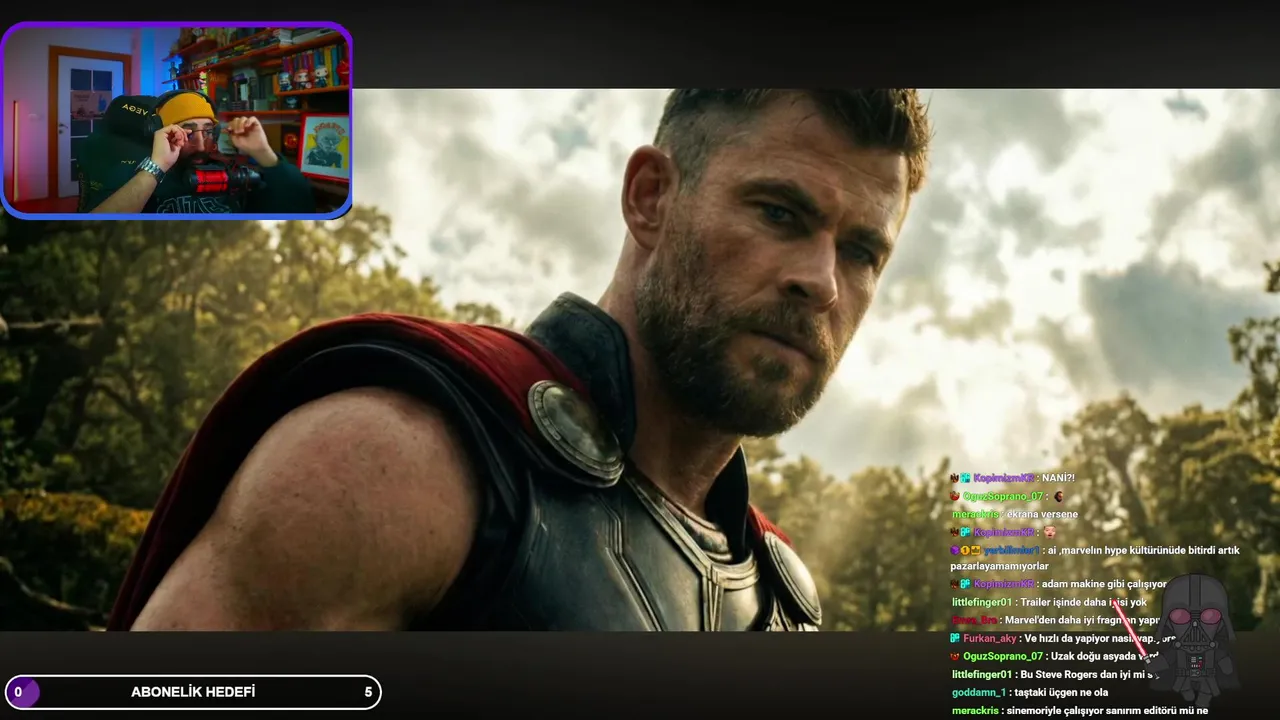Click the main Thor video frame
Viewport: 1280px width, 720px height.
[x=640, y=360]
